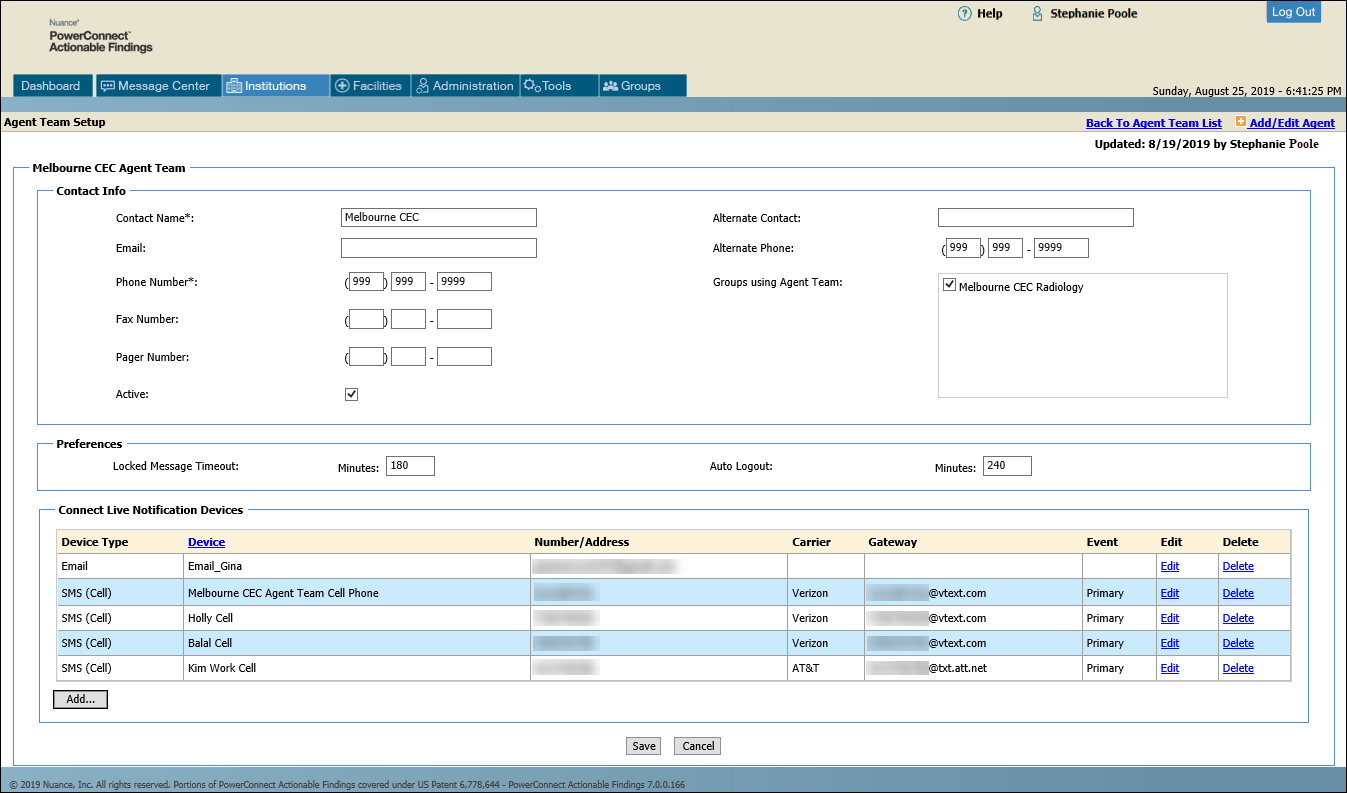Click the Help question mark icon

pos(965,13)
